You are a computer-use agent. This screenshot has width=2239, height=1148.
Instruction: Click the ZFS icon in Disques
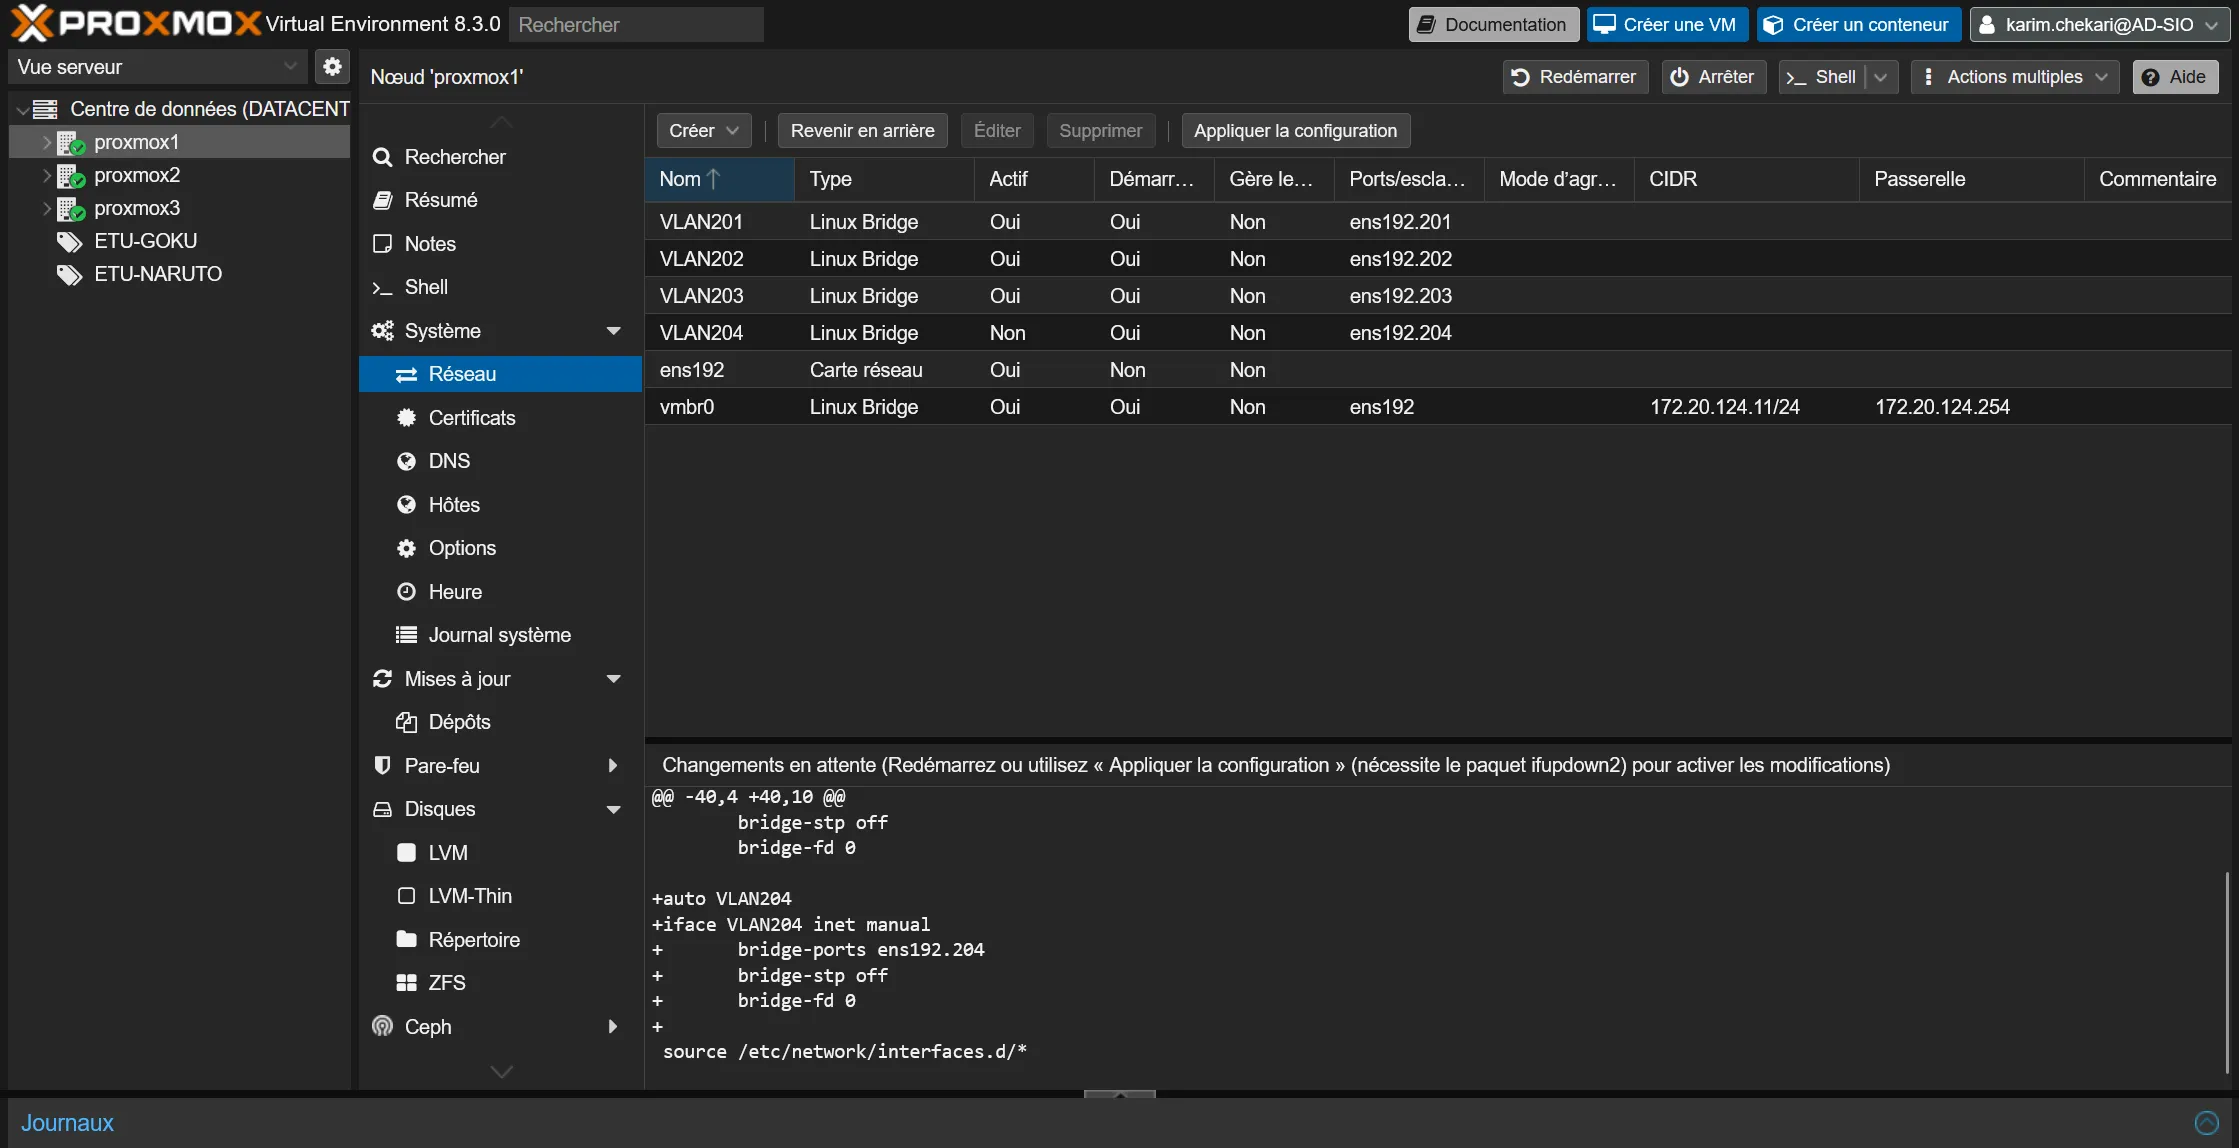pos(406,983)
